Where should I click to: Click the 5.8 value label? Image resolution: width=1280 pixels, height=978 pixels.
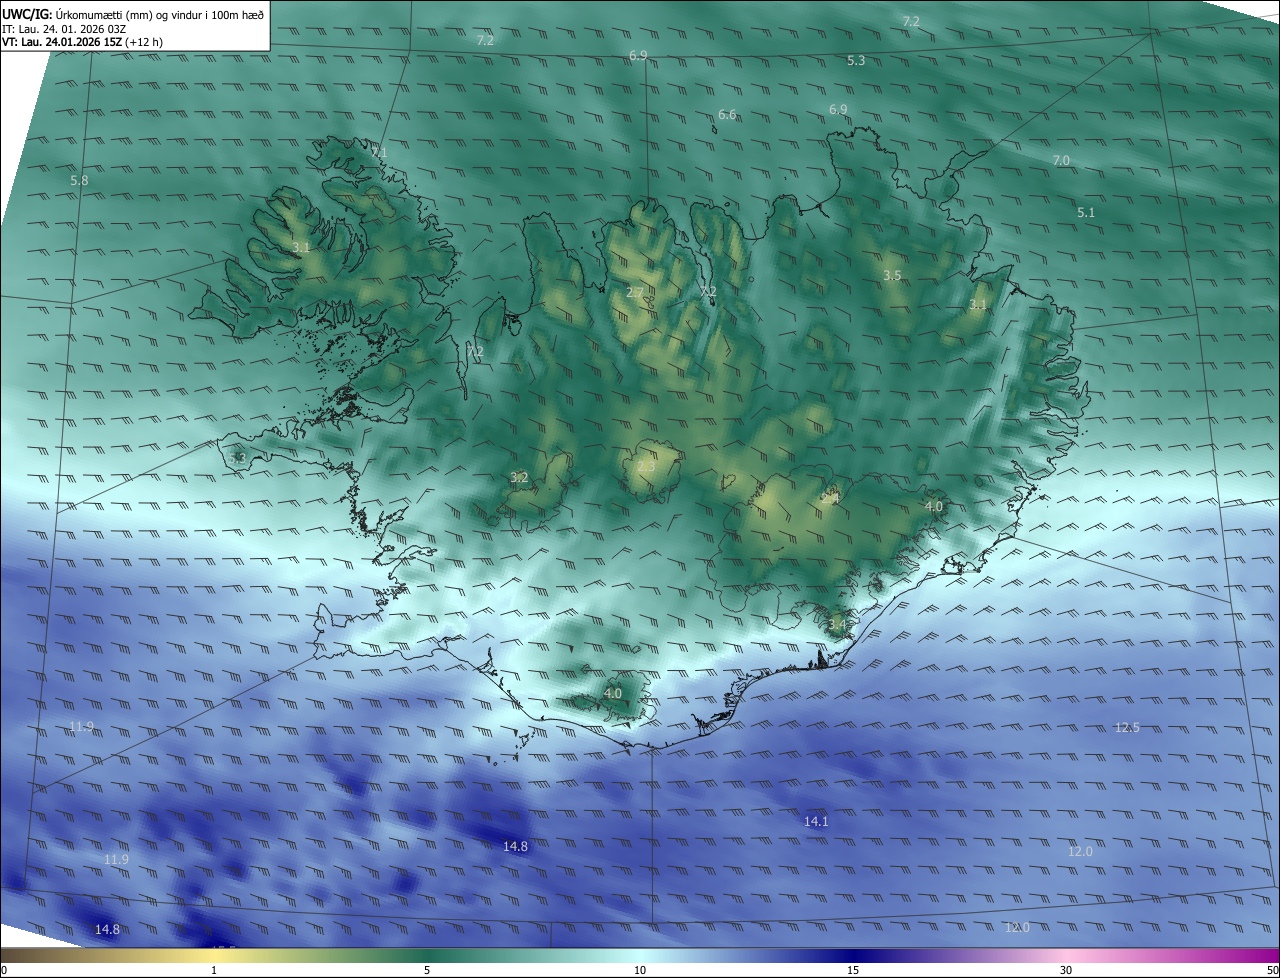click(x=79, y=180)
